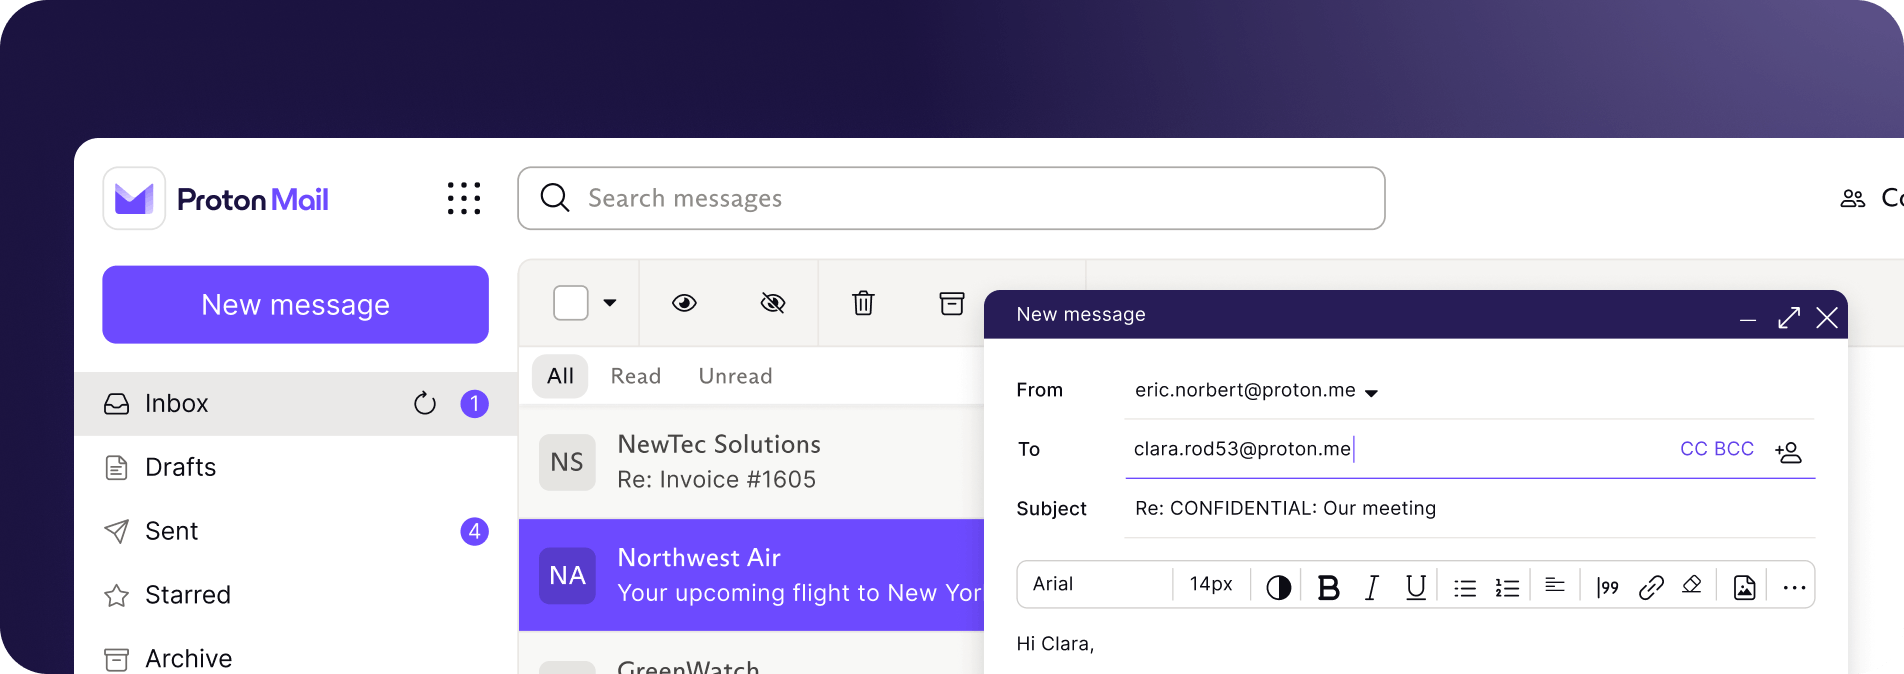Click the Inbox unread count badge
1904x674 pixels.
[x=474, y=403]
